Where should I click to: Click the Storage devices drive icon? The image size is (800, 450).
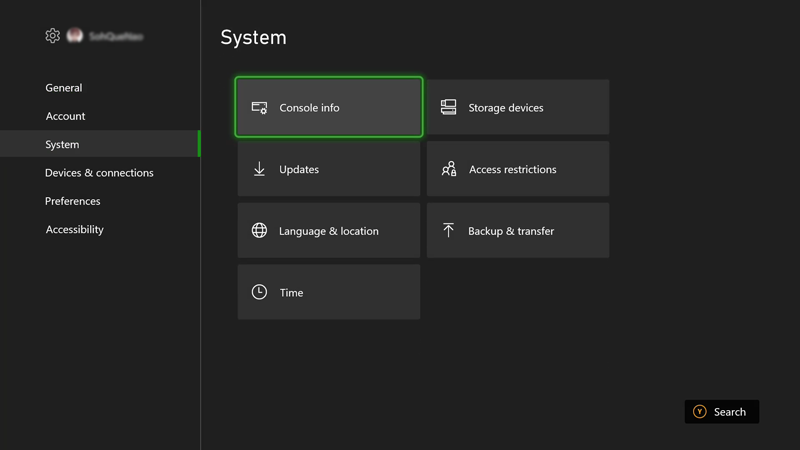pyautogui.click(x=448, y=107)
